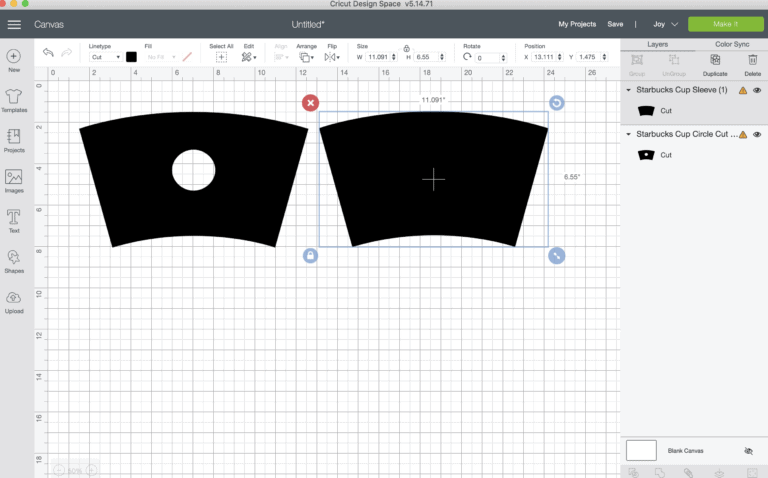Open the Templates panel in sidebar
The width and height of the screenshot is (768, 478).
[14, 99]
